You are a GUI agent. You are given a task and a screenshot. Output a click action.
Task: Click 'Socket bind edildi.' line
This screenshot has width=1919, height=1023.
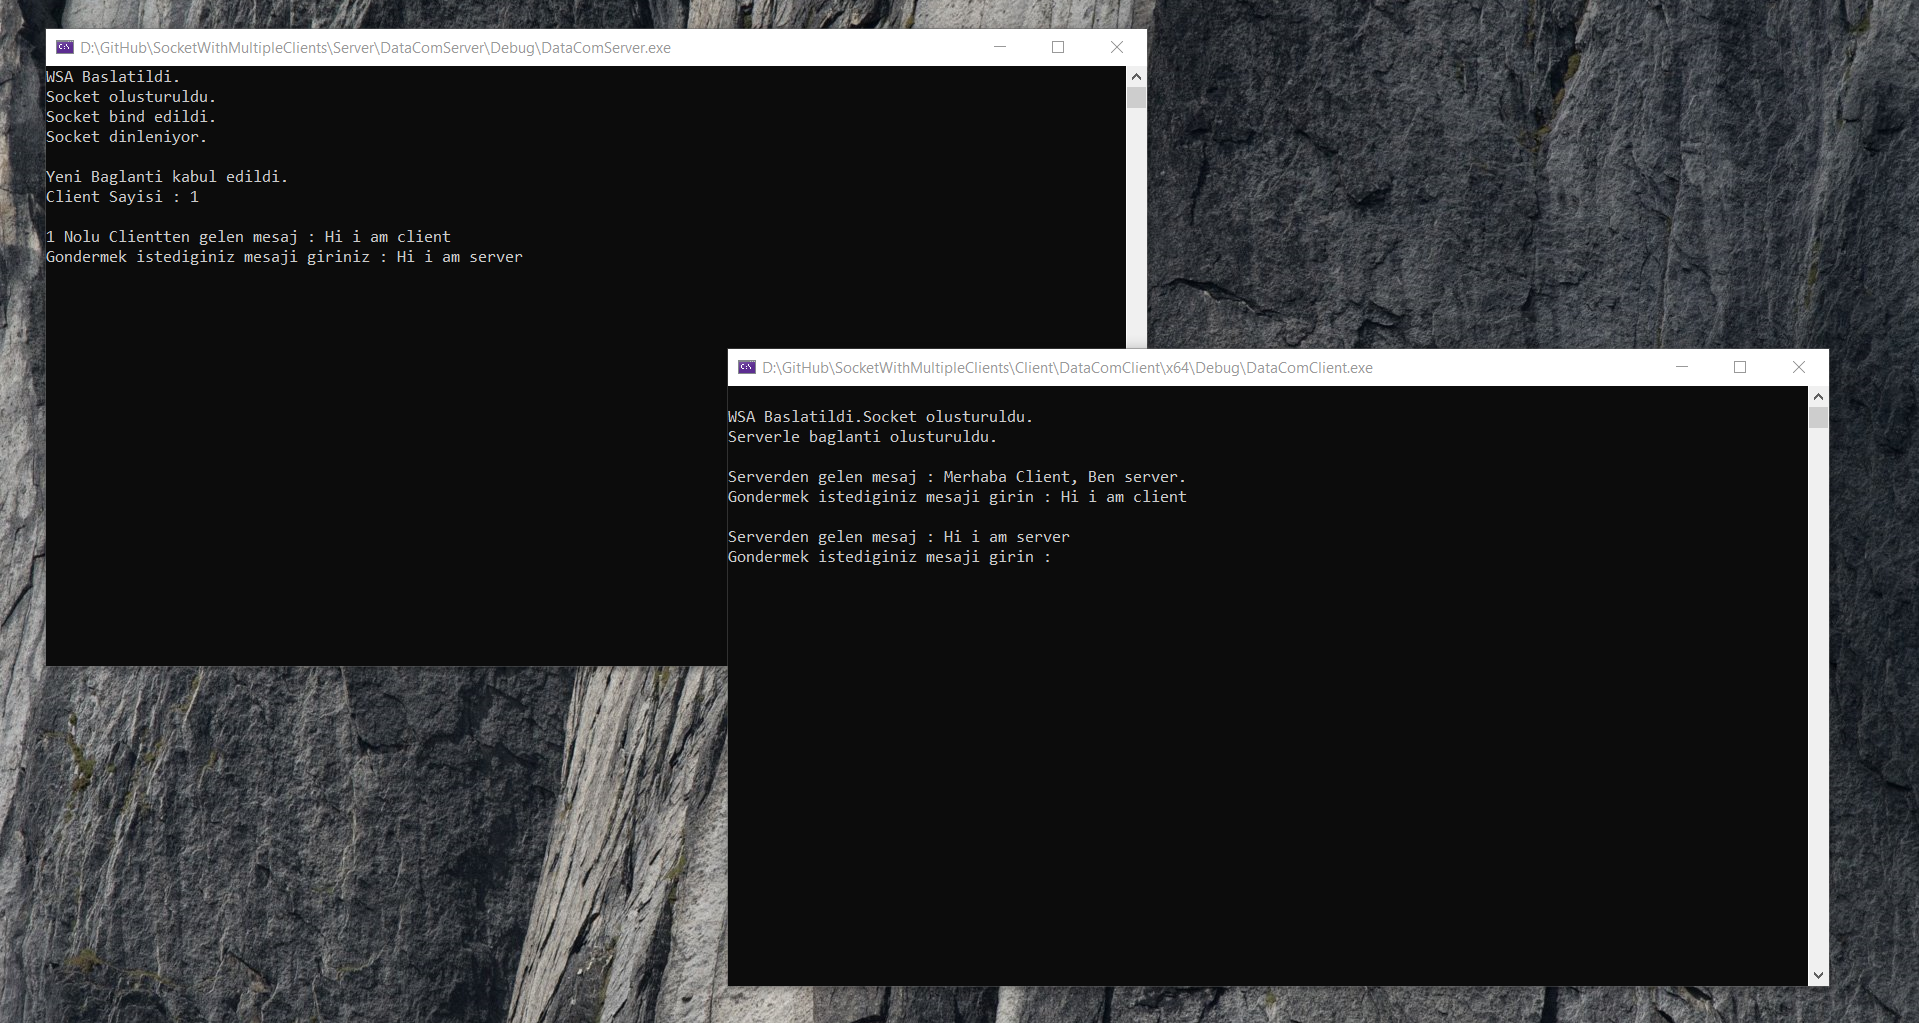point(131,117)
